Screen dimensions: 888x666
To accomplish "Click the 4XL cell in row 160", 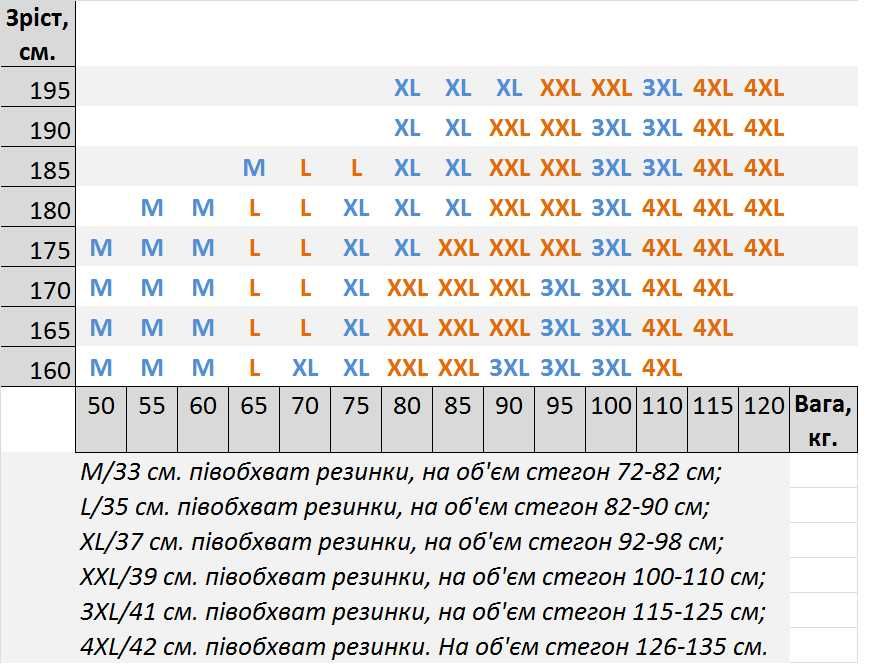I will pos(662,368).
